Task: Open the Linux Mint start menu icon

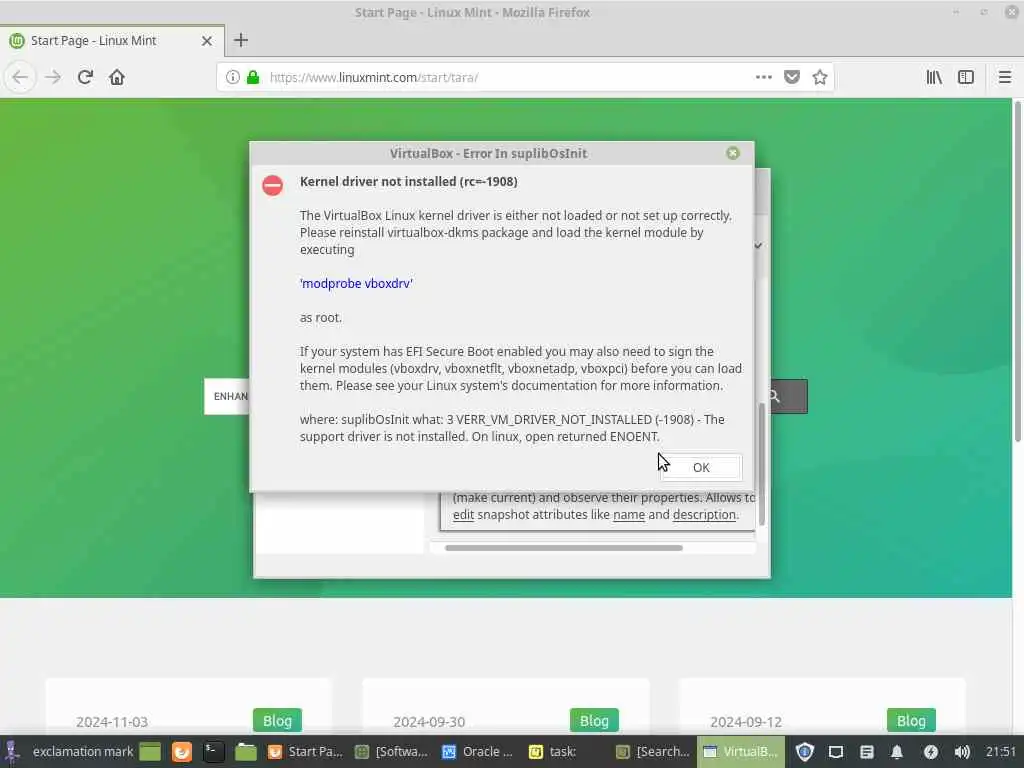Action: (12, 752)
